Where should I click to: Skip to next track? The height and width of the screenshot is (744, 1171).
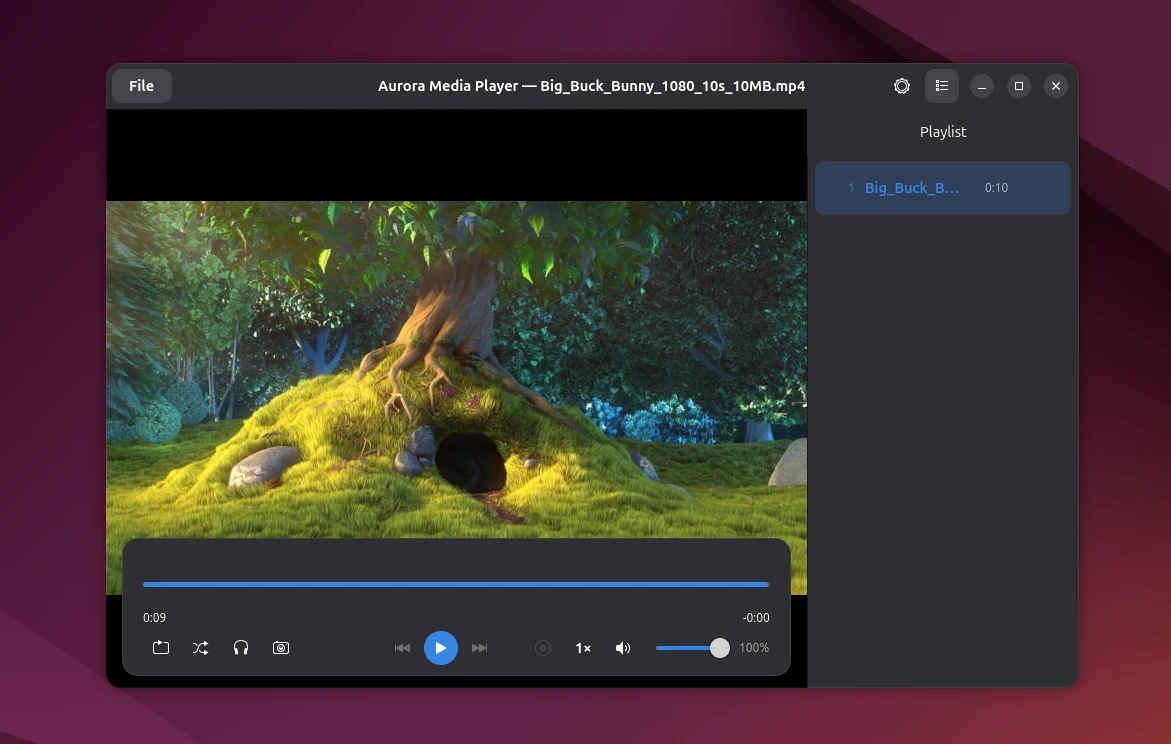[x=480, y=648]
